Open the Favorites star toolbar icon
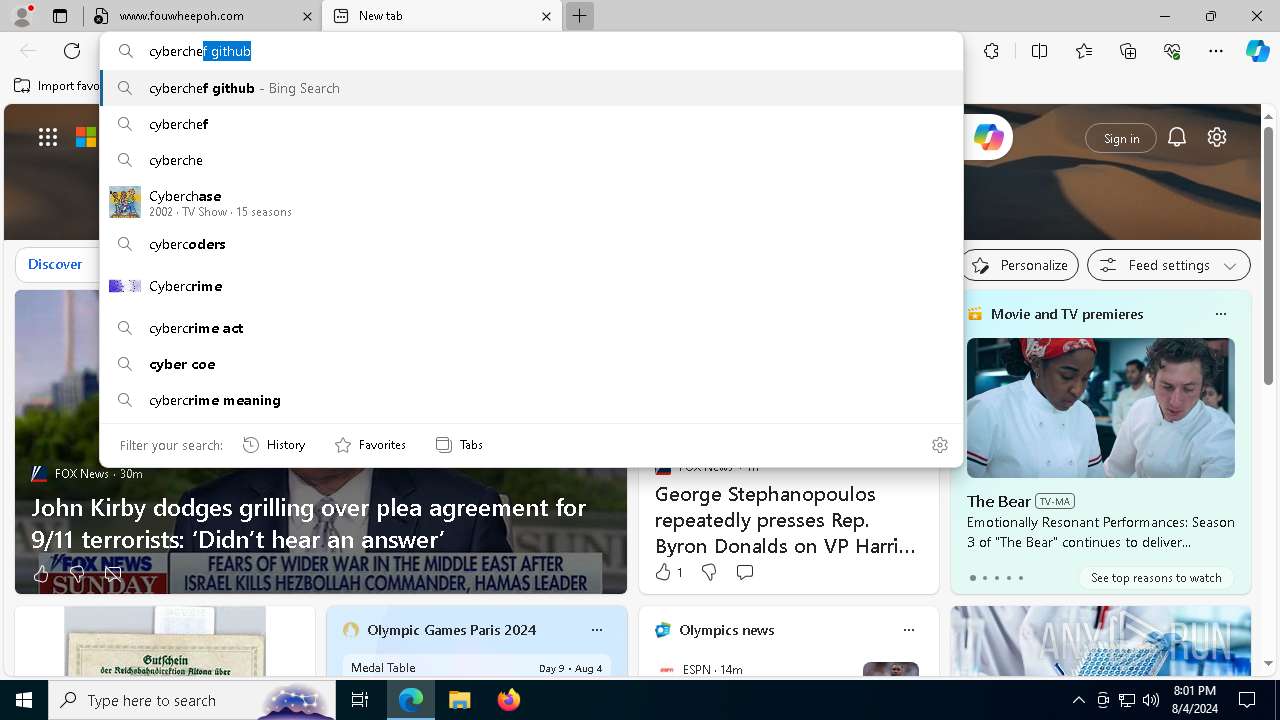Viewport: 1280px width, 720px height. click(1084, 51)
